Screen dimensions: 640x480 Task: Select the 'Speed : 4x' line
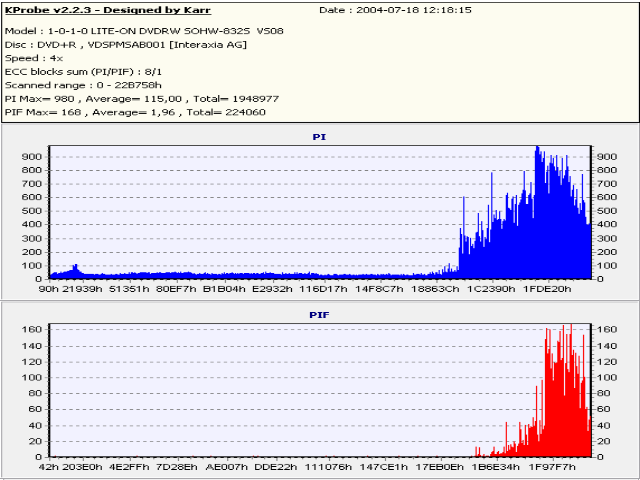coord(34,58)
